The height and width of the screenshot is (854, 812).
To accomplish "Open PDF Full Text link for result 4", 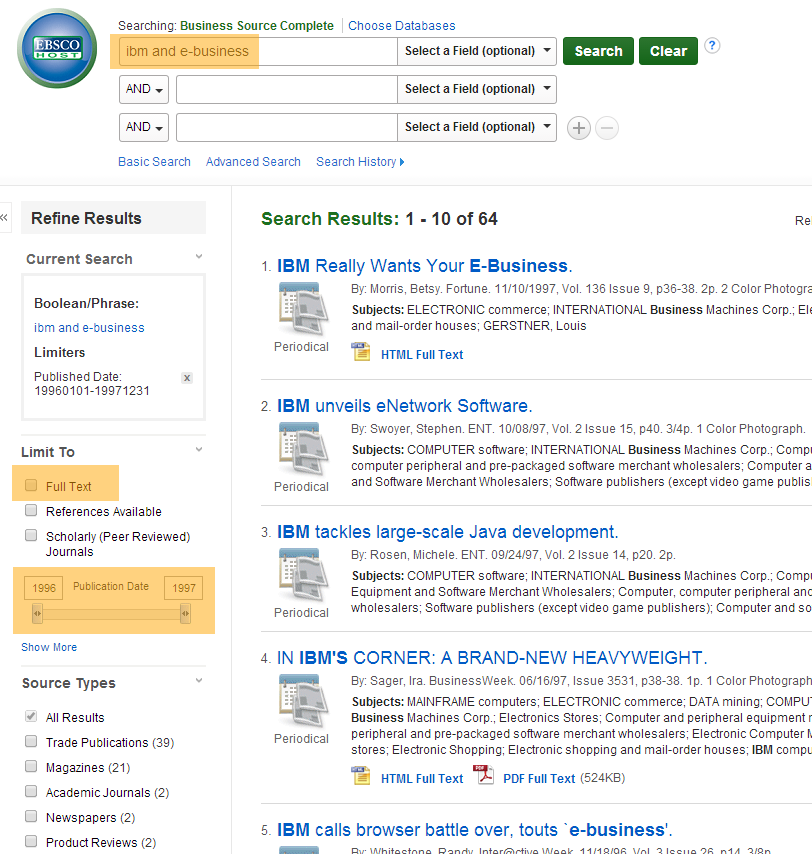I will (x=539, y=779).
